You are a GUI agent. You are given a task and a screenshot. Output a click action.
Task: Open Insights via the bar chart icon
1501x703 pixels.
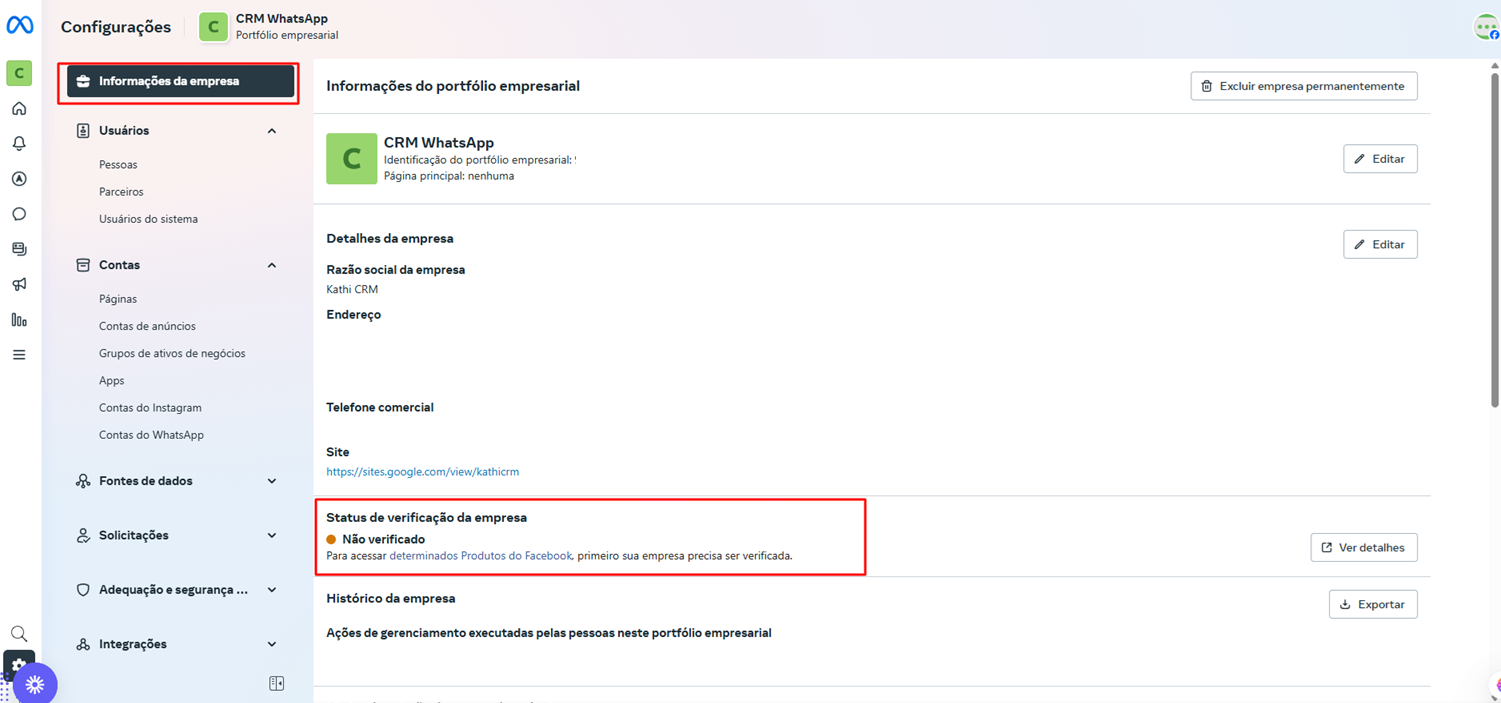pyautogui.click(x=18, y=320)
